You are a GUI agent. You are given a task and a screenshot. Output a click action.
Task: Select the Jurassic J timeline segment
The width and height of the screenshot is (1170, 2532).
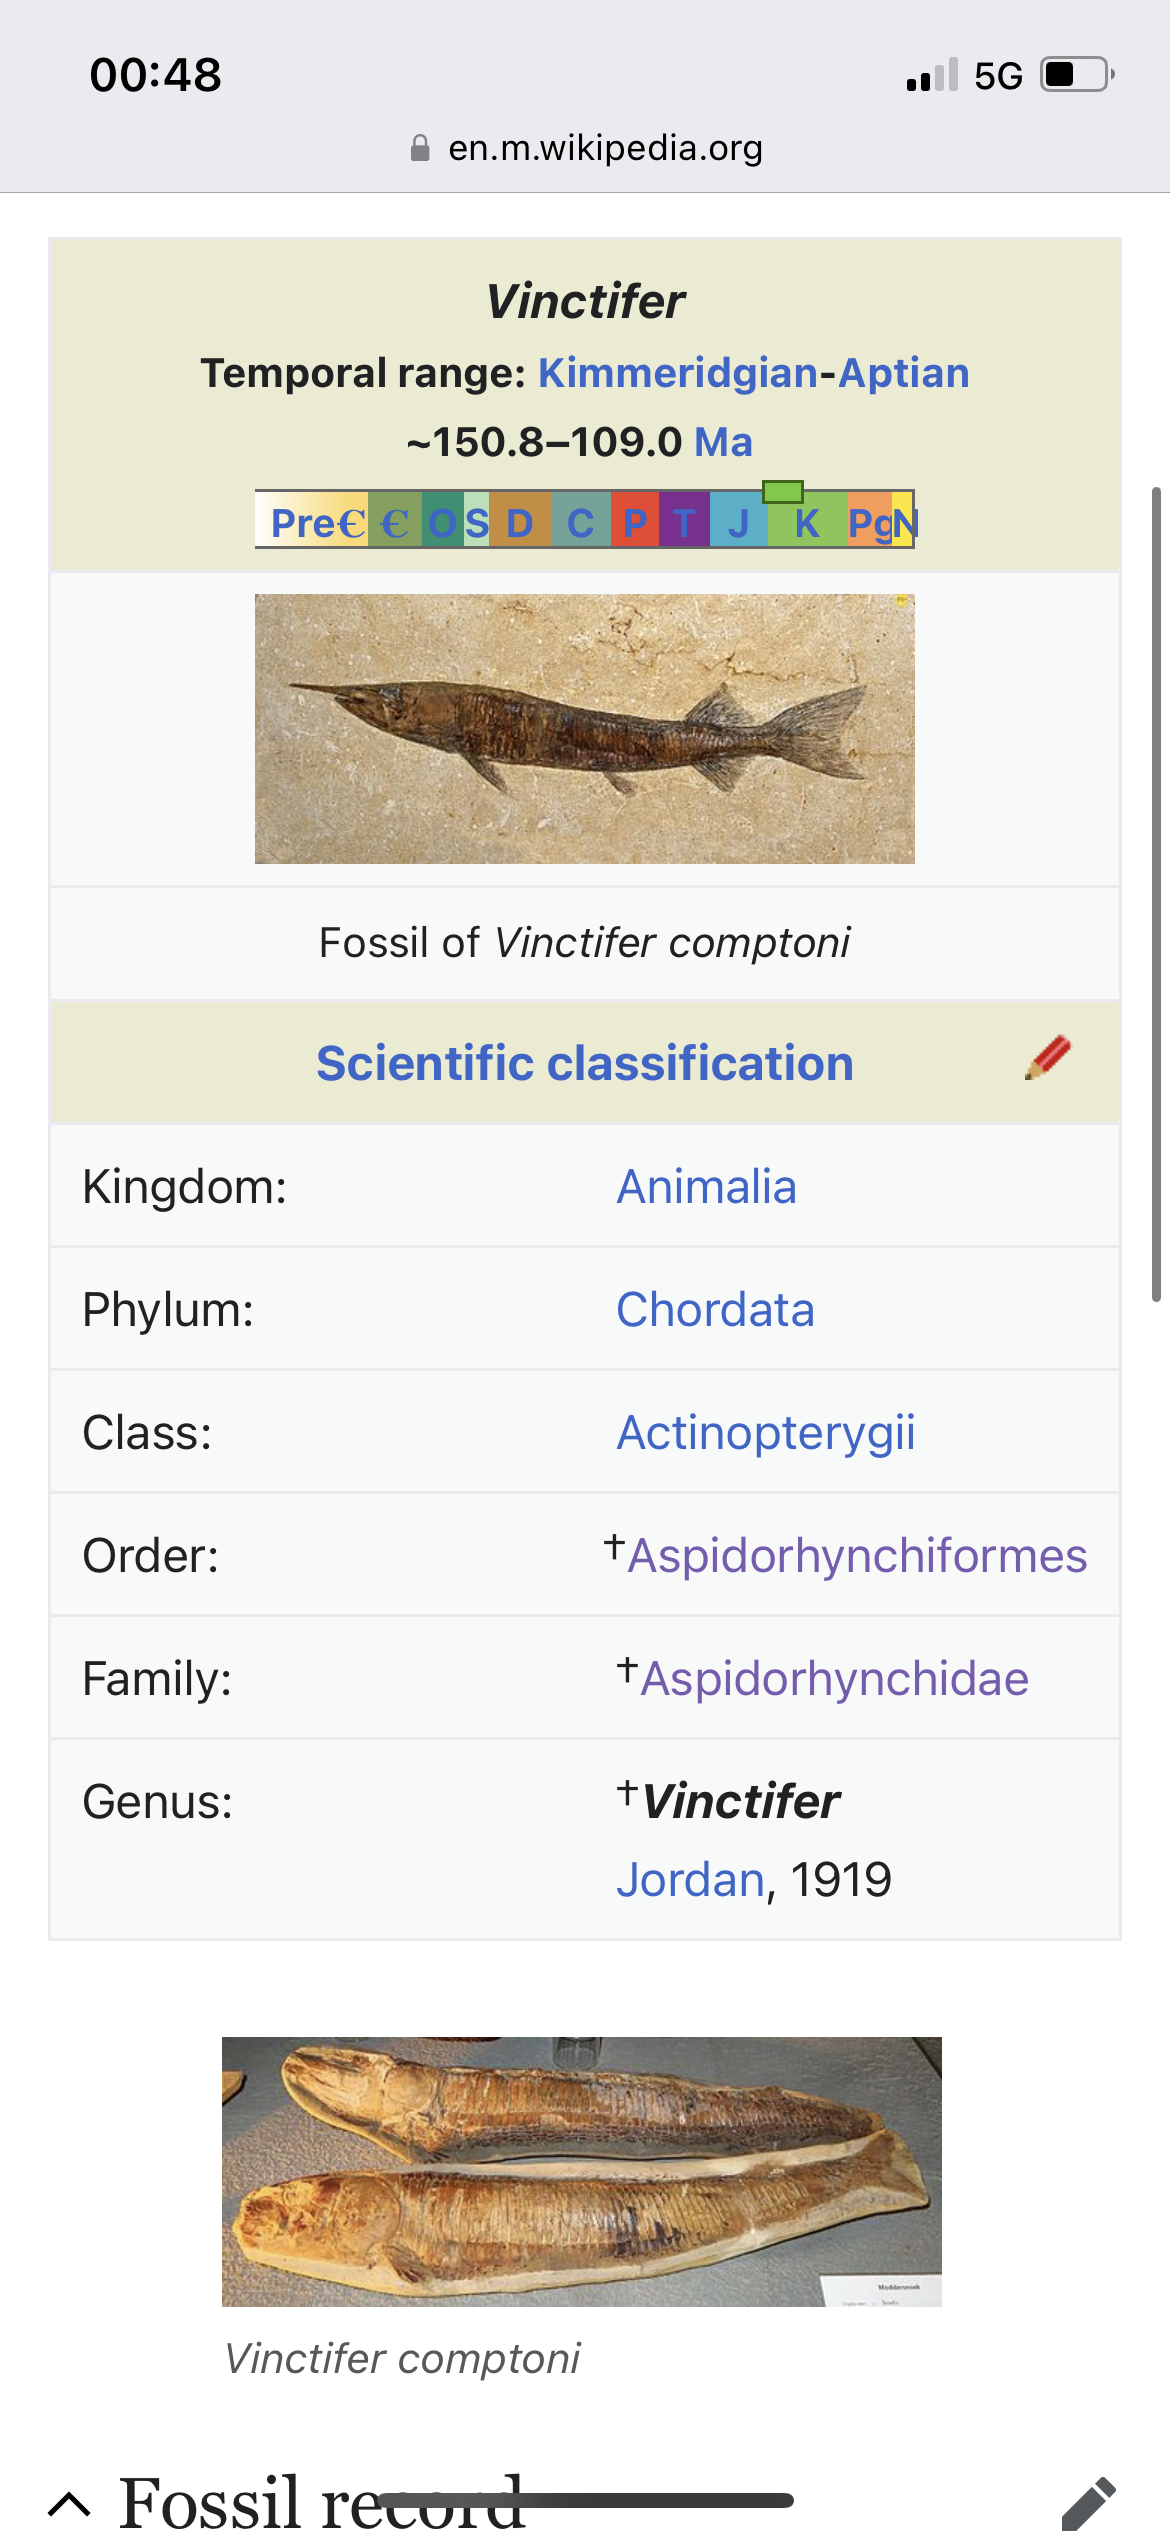click(738, 523)
